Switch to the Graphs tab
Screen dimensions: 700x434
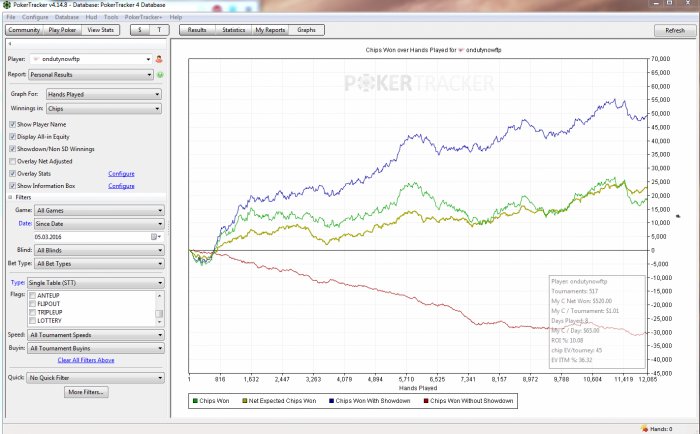[306, 30]
